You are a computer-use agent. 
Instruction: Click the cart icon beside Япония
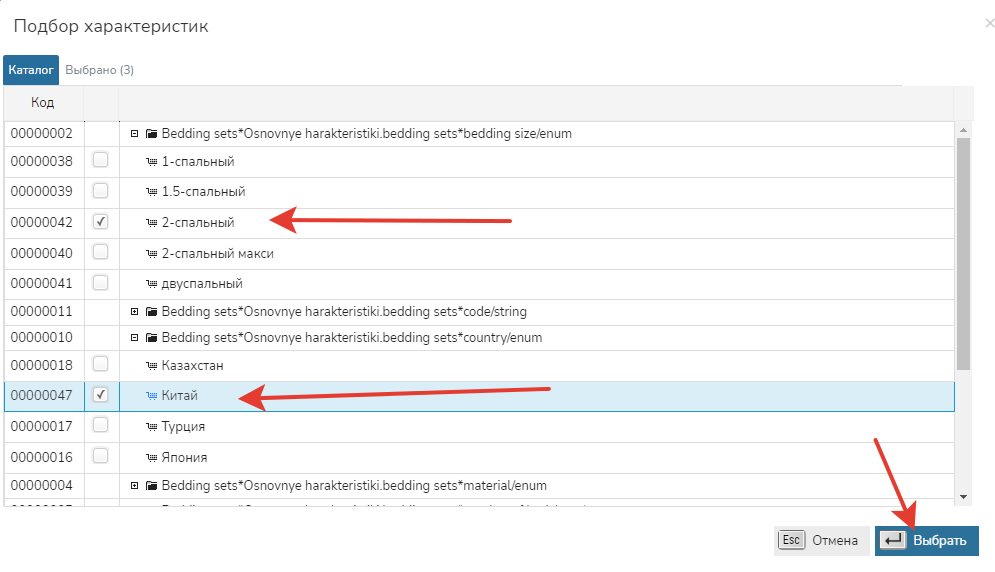152,458
